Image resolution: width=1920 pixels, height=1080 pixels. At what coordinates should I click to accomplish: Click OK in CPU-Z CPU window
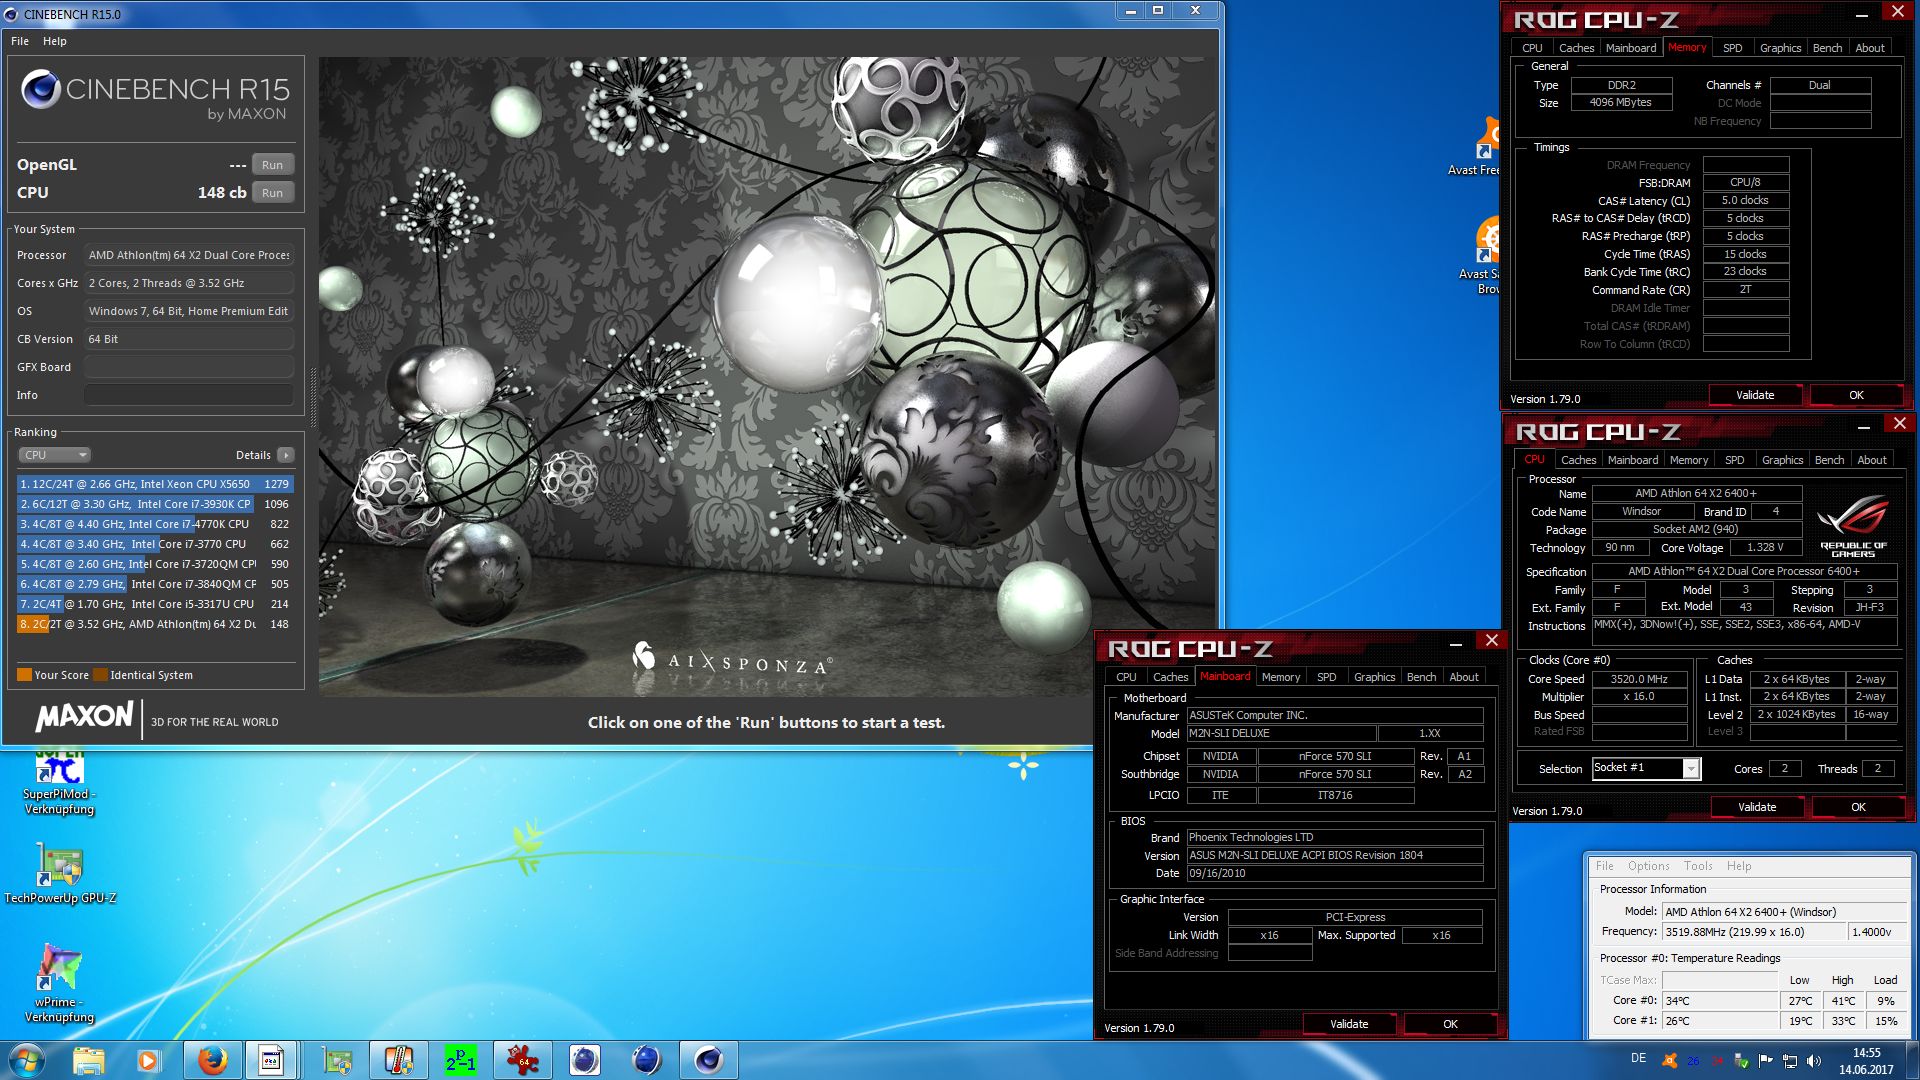tap(1858, 807)
